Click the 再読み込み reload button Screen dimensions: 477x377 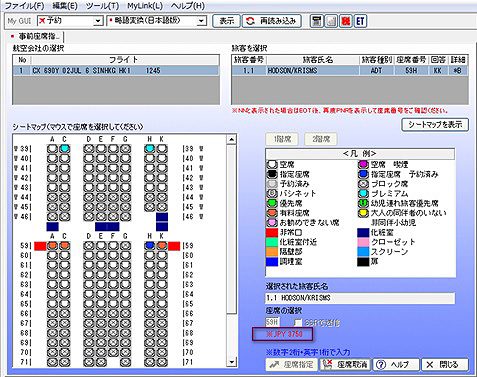pyautogui.click(x=272, y=21)
